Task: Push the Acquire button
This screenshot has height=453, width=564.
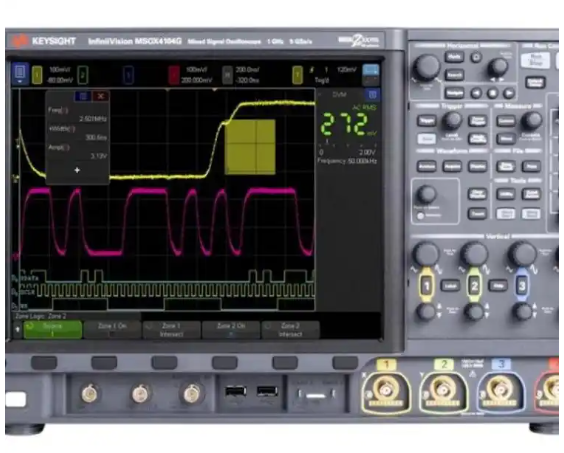Action: (452, 166)
